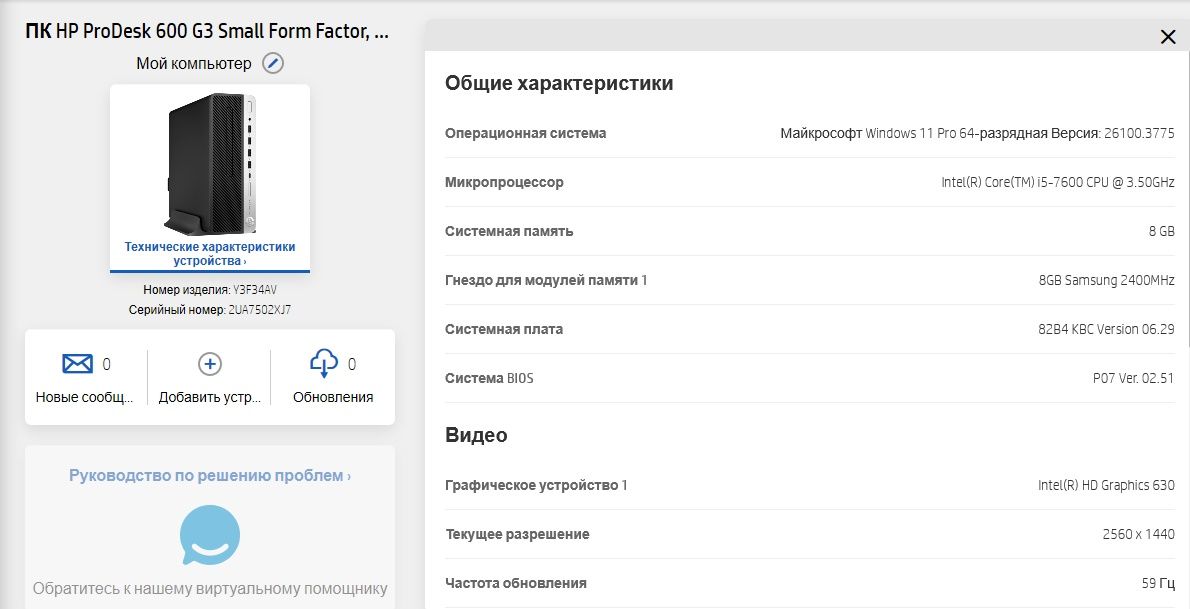Viewport: 1190px width, 609px height.
Task: Click the Системная память label
Action: [x=509, y=231]
